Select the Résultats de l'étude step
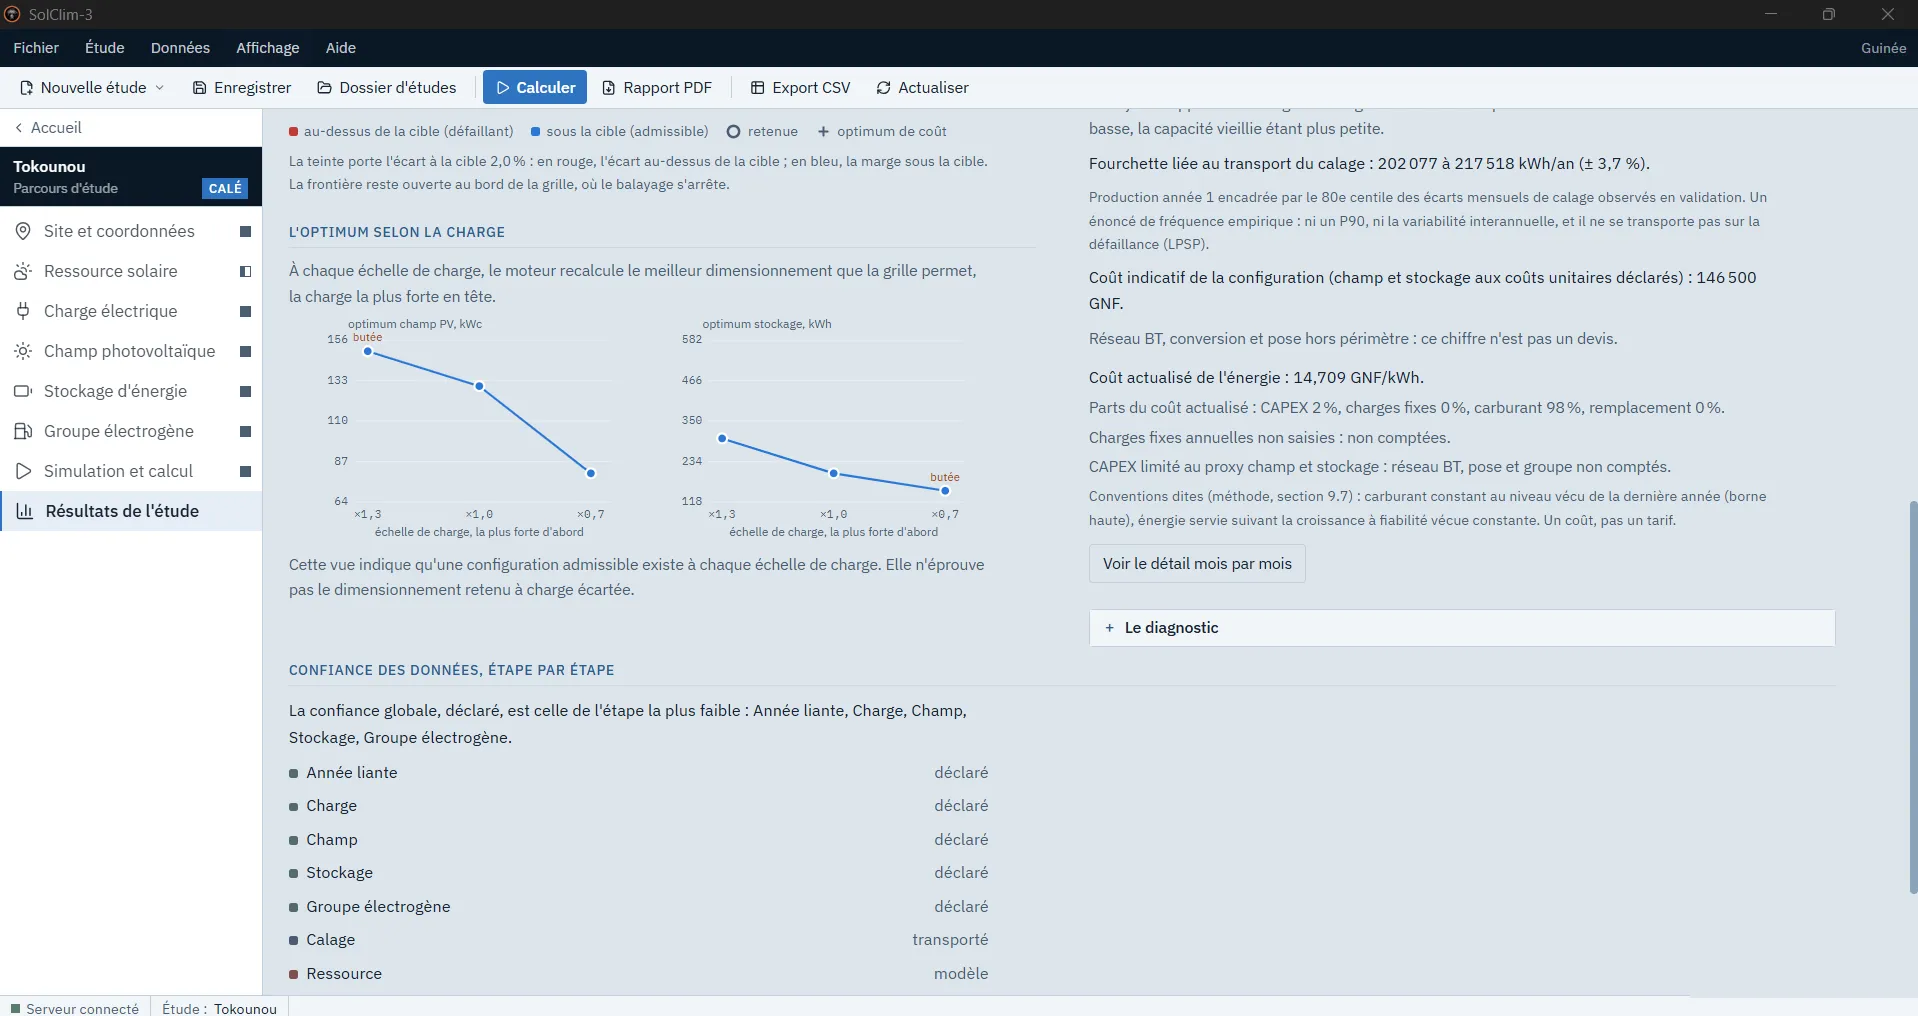The height and width of the screenshot is (1016, 1918). (x=131, y=511)
